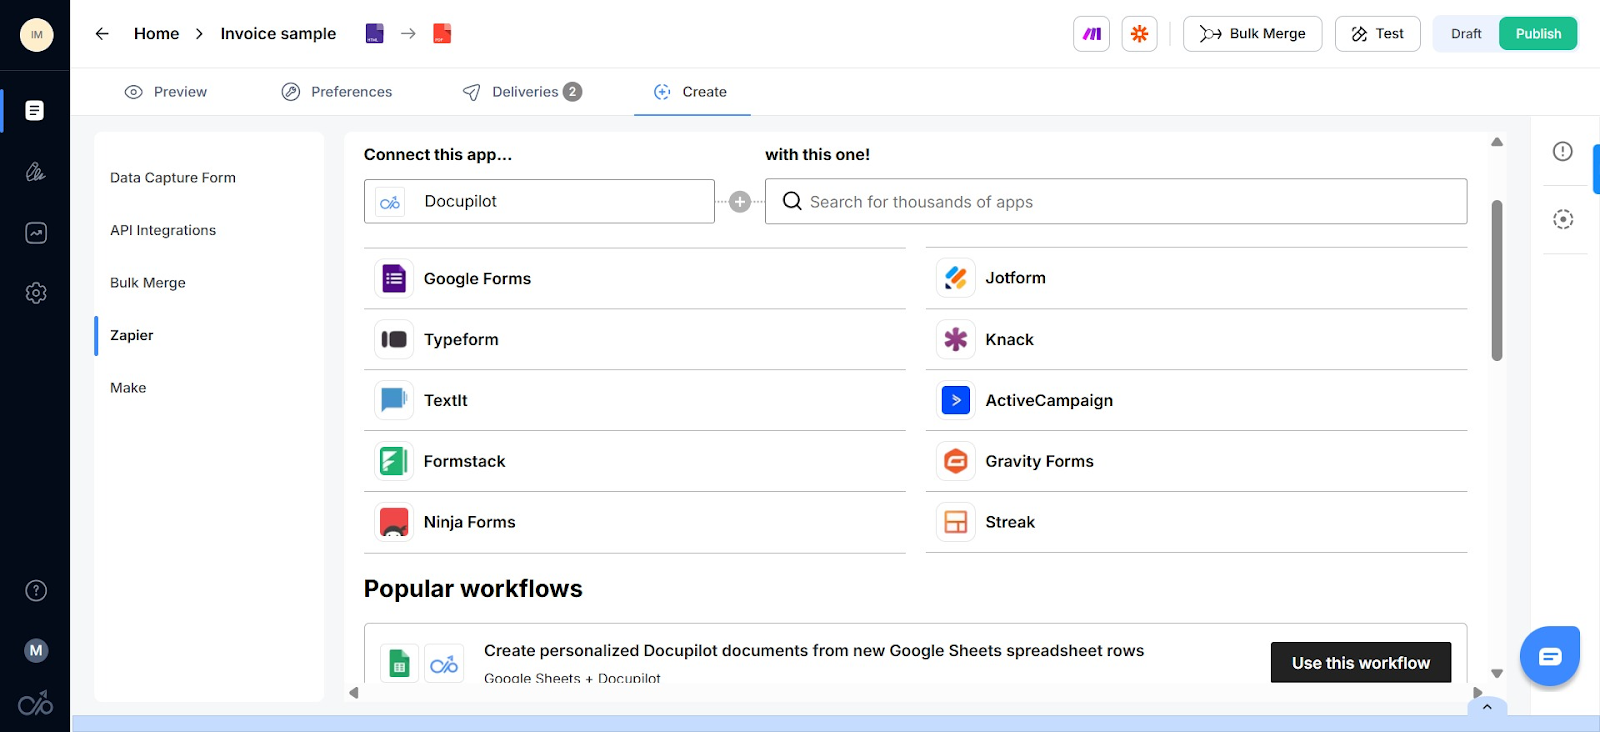This screenshot has height=732, width=1600.
Task: Click the M workspace badge
Action: point(36,651)
